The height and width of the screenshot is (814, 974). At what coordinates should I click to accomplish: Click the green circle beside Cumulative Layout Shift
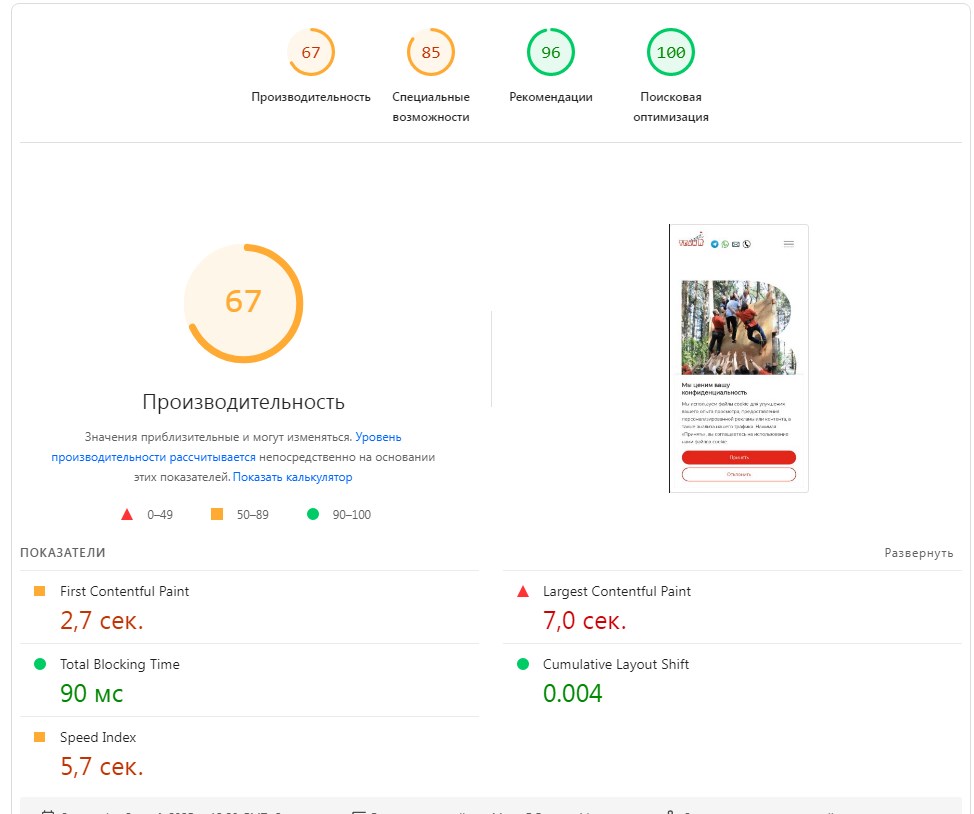pyautogui.click(x=522, y=665)
